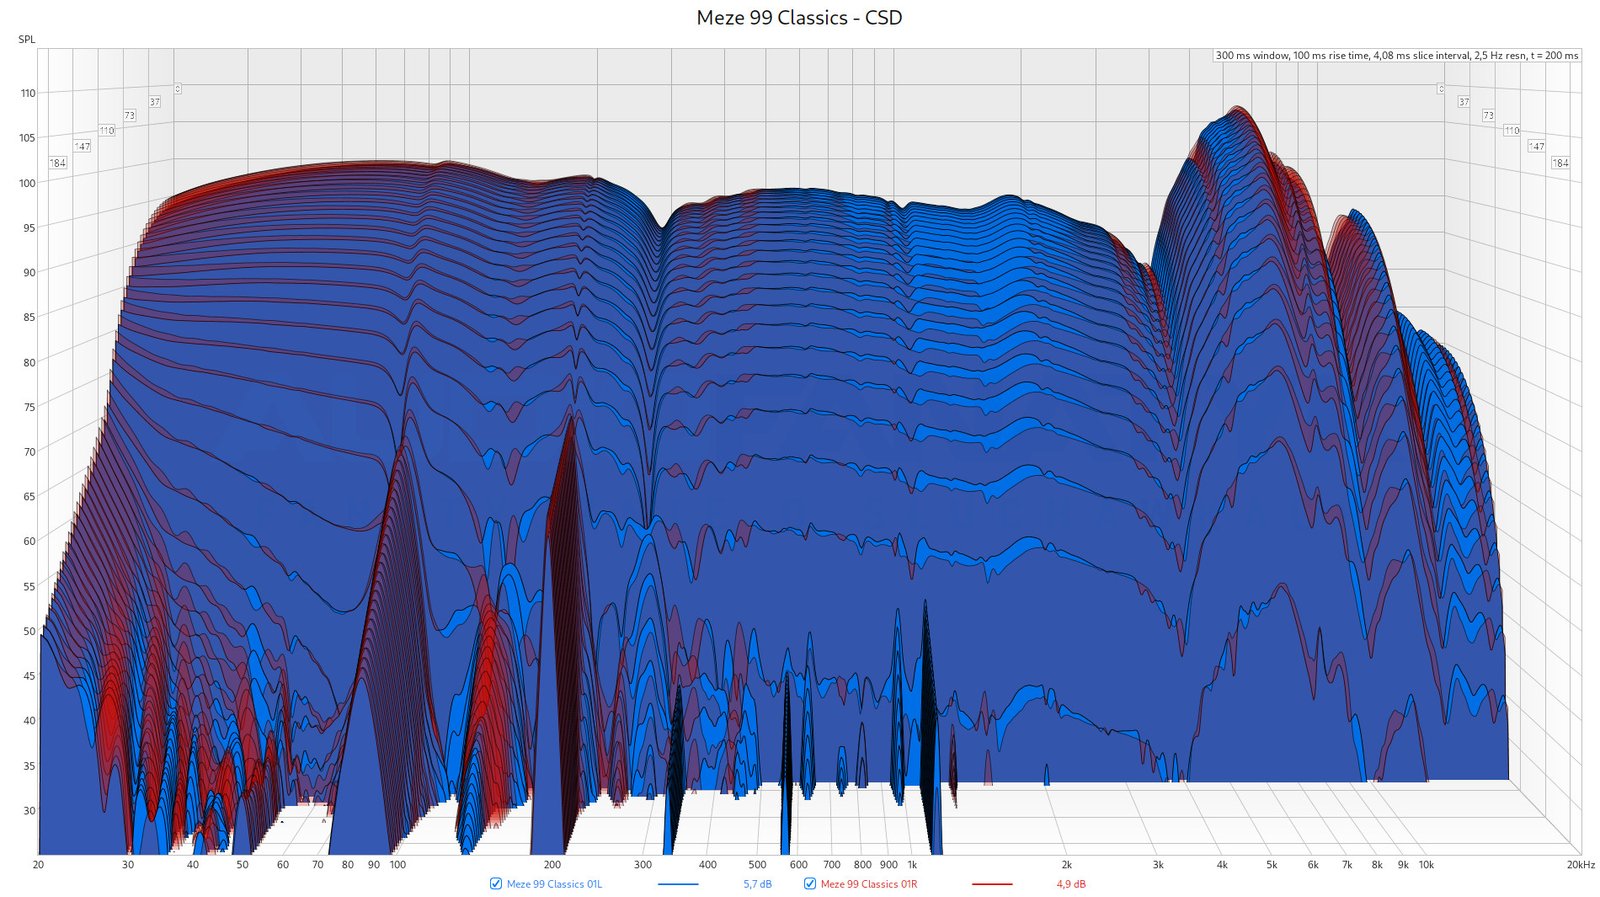The width and height of the screenshot is (1600, 897).
Task: Click the 73 time label on left wall
Action: 129,116
